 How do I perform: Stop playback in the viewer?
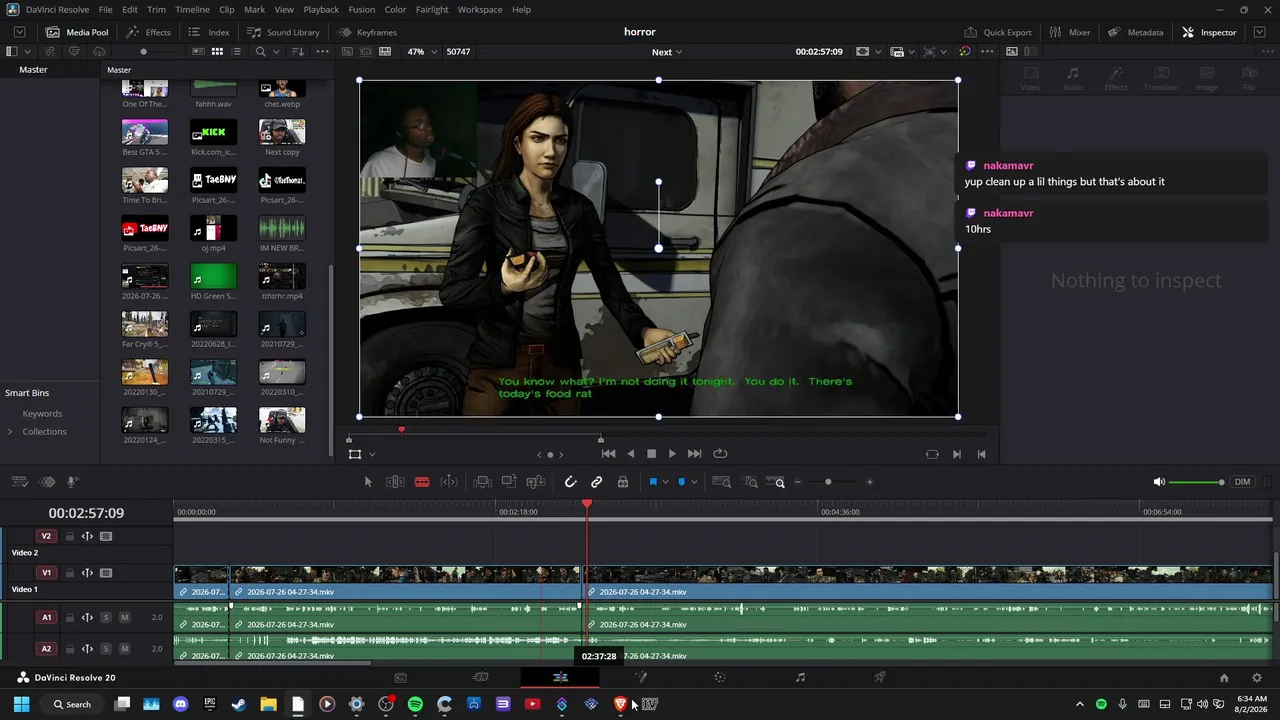click(x=651, y=454)
